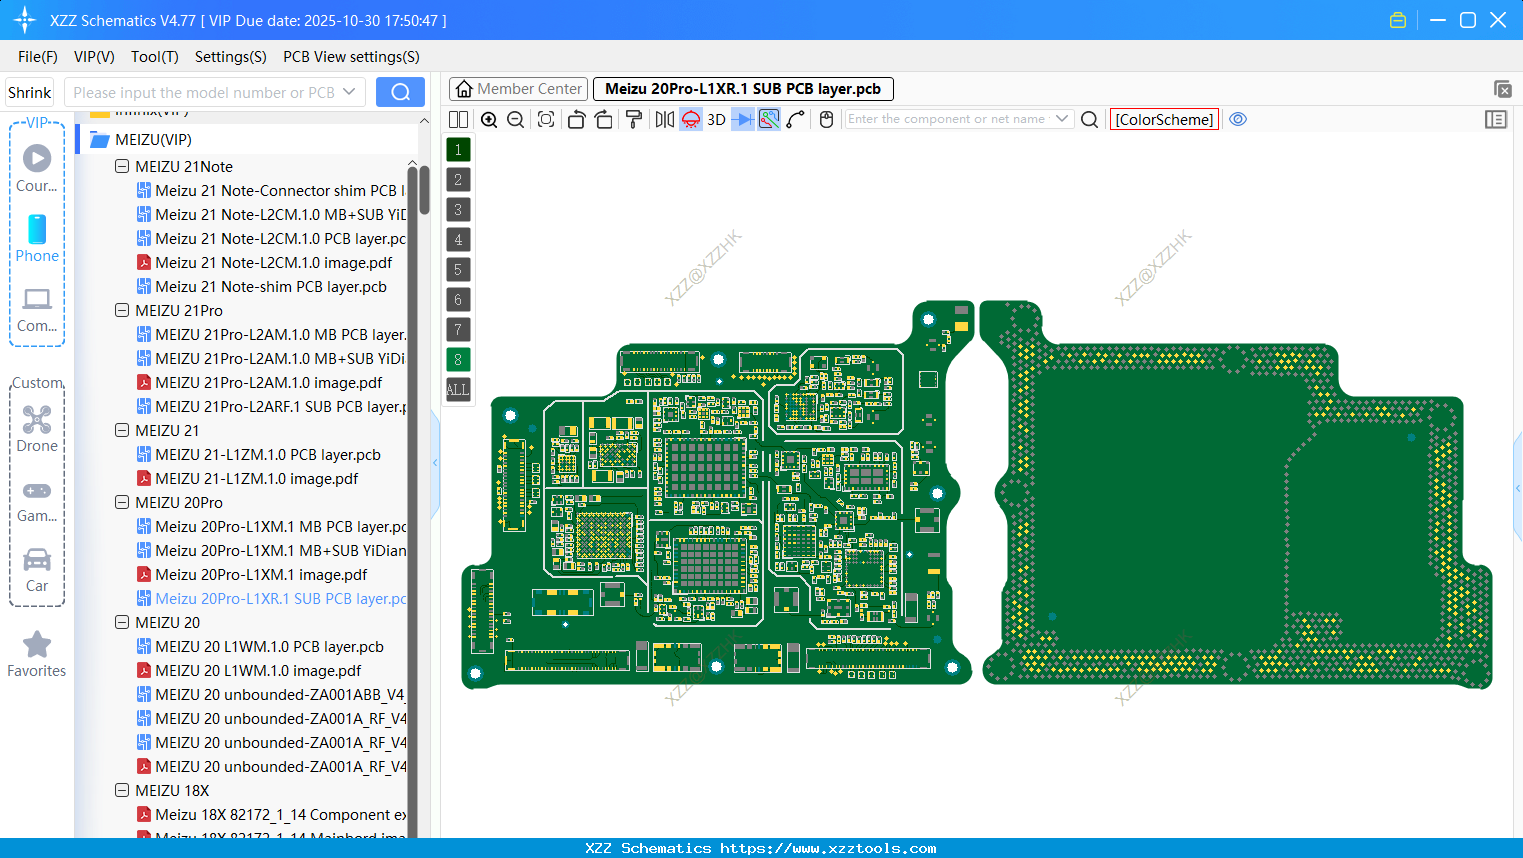Toggle the highlighted diode lamp mode
Image resolution: width=1523 pixels, height=858 pixels.
point(690,119)
